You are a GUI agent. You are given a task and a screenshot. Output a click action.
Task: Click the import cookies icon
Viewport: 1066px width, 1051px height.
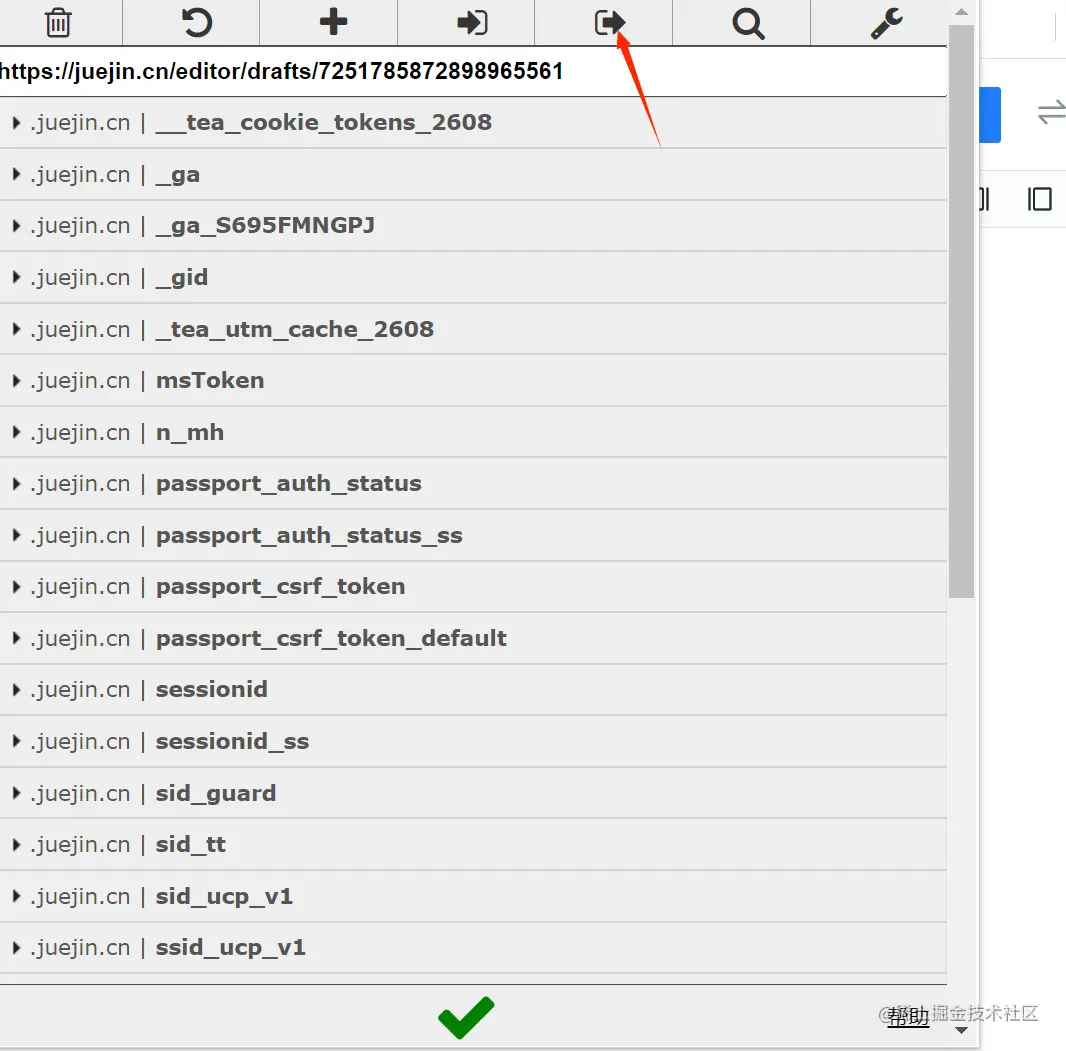[472, 22]
